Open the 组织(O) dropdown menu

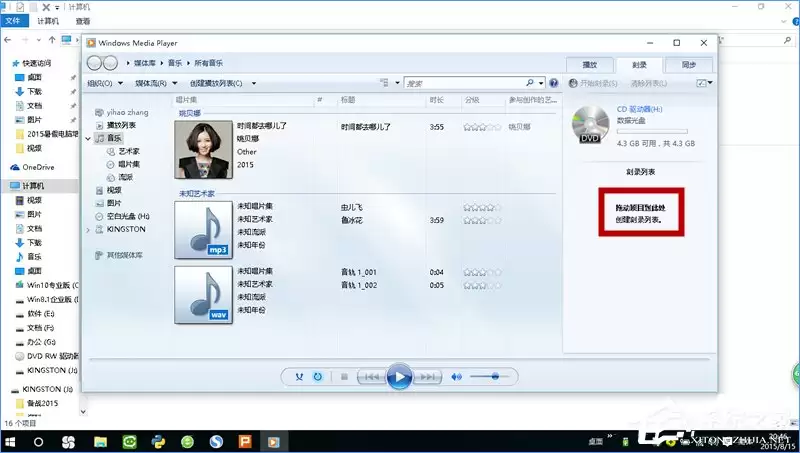tap(105, 83)
